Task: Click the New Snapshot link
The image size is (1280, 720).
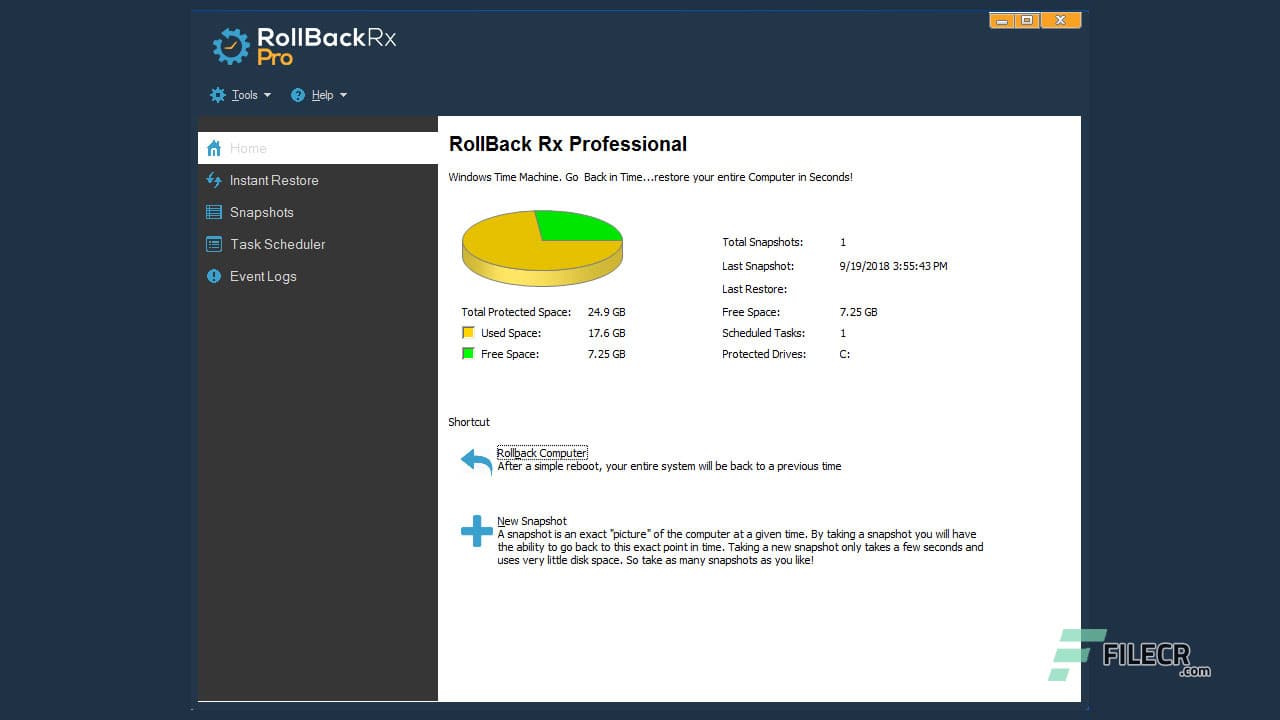Action: point(531,520)
